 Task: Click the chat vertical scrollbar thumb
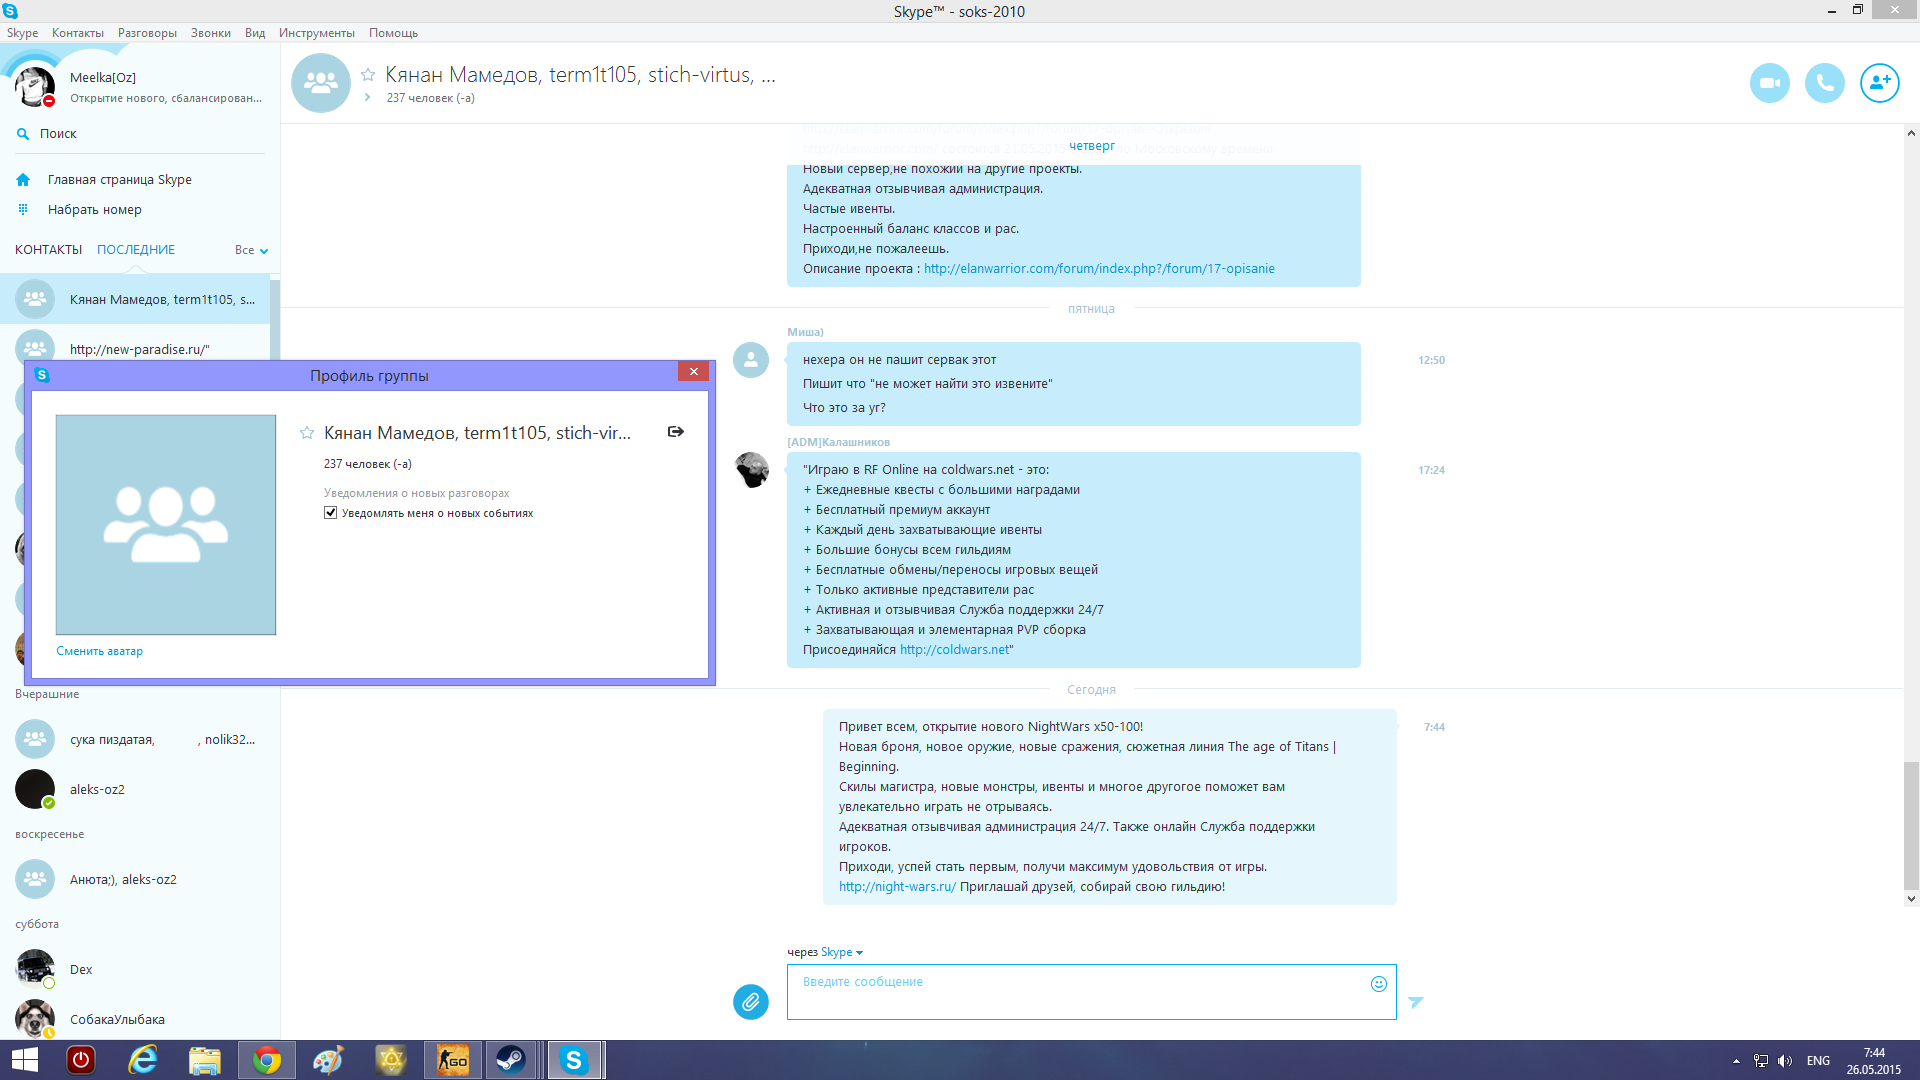[1910, 825]
